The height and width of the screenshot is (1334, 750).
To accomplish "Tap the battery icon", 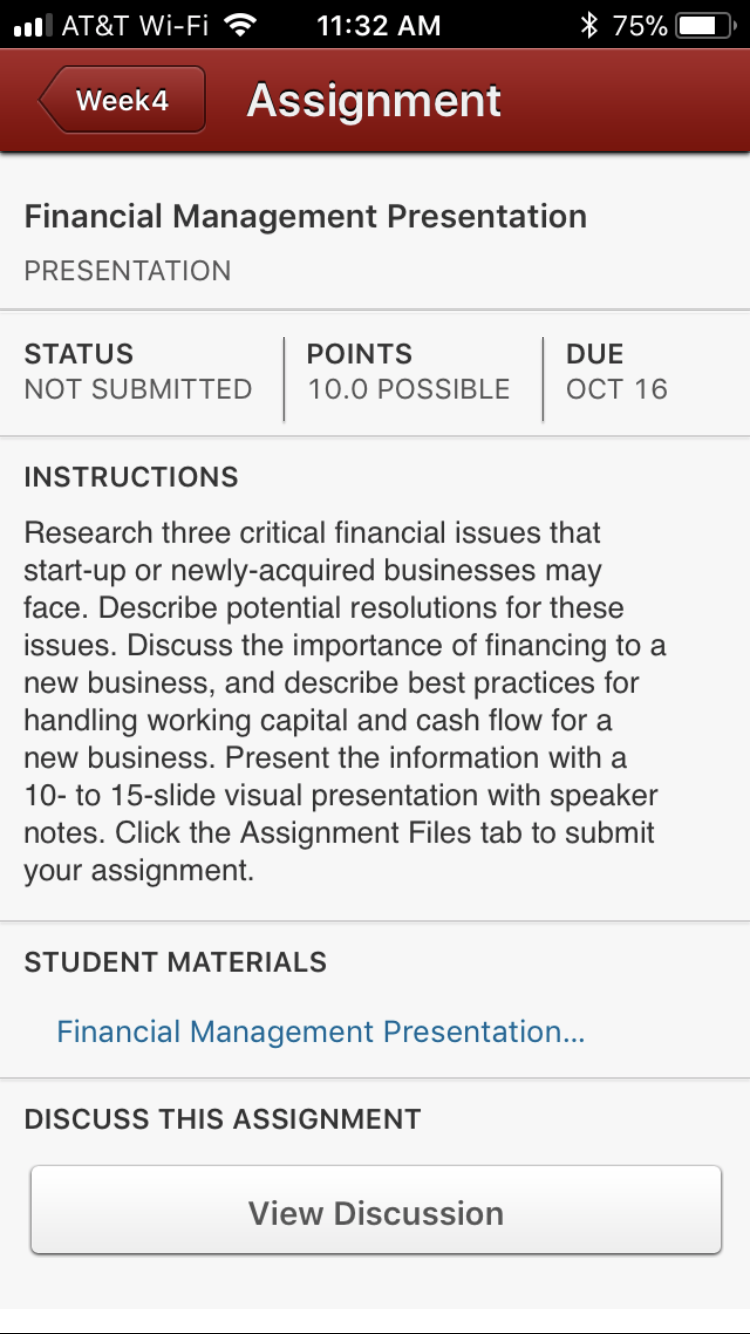I will click(704, 25).
